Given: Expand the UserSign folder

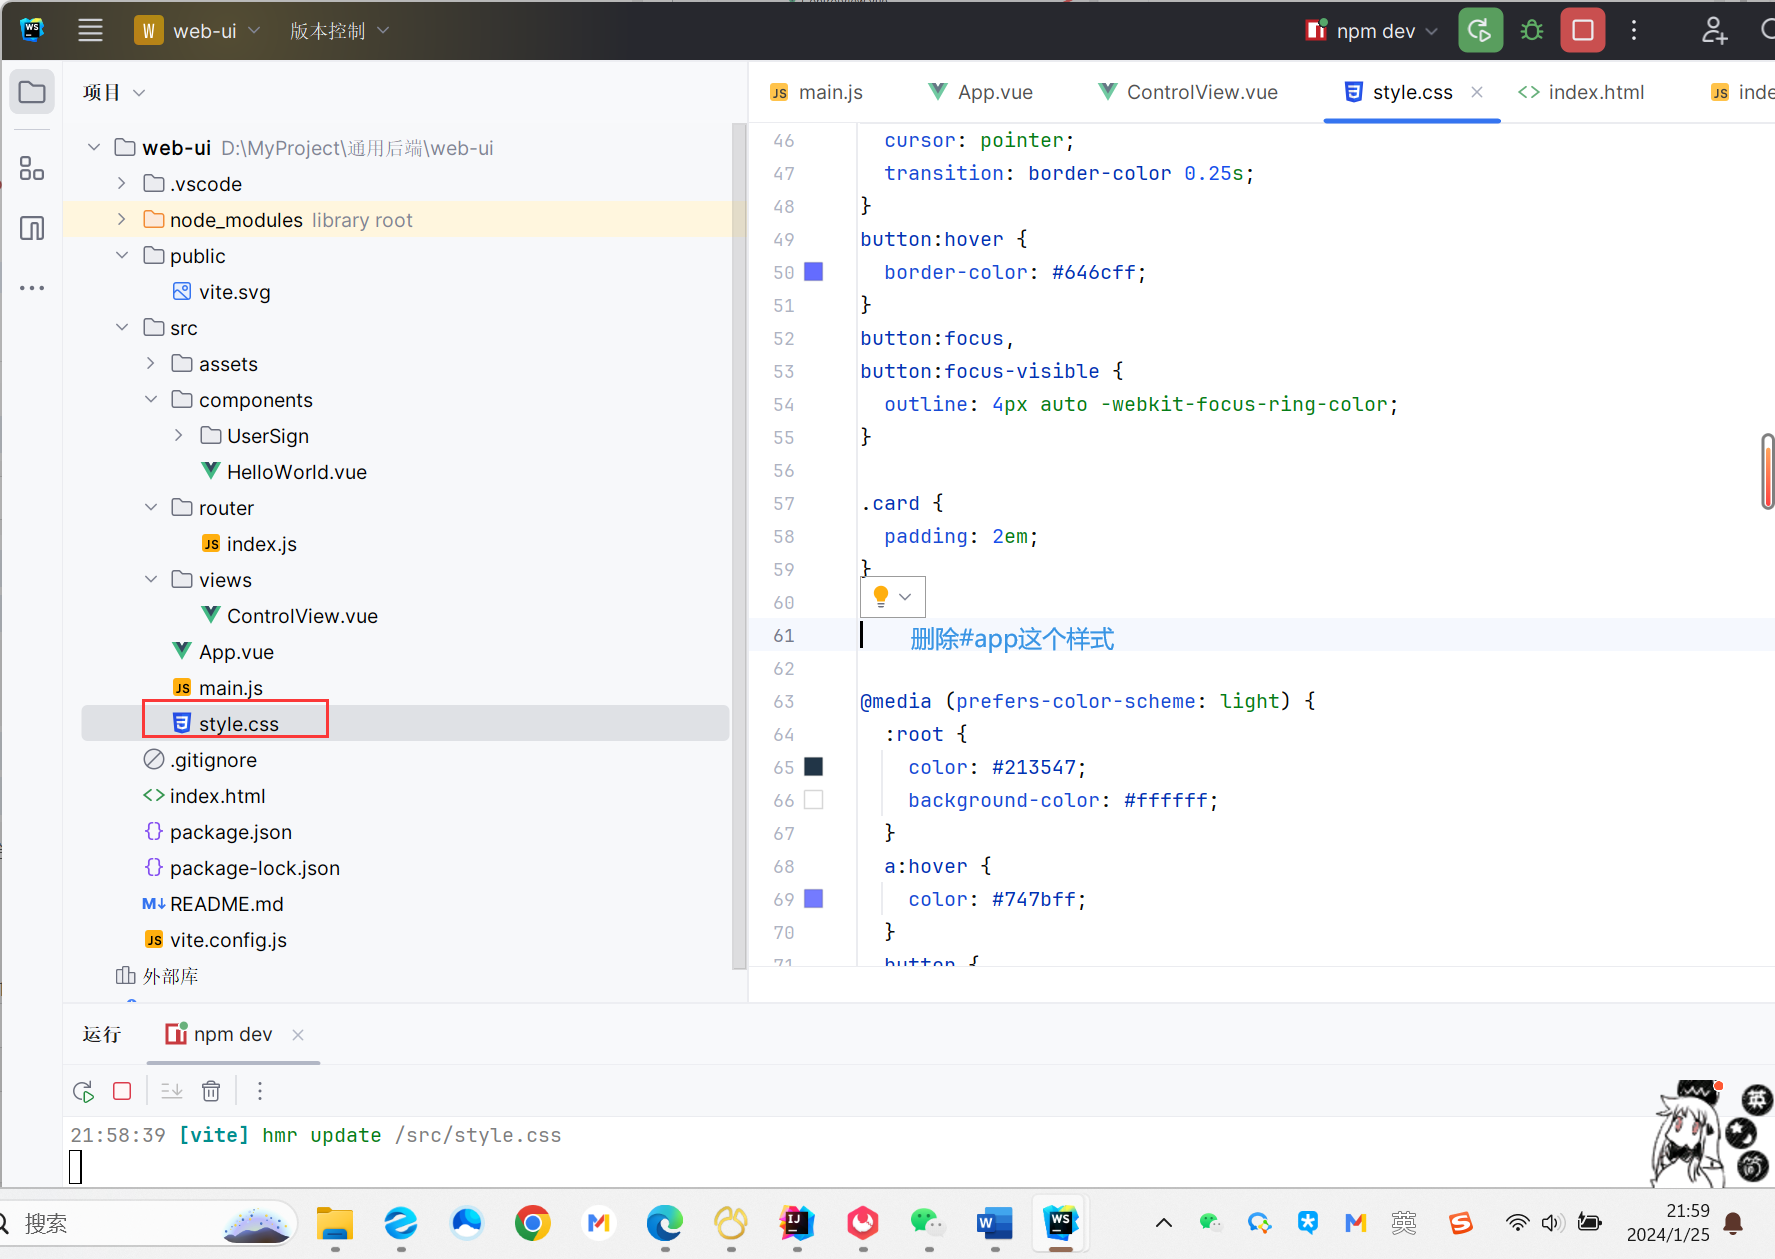Looking at the screenshot, I should click(x=178, y=435).
